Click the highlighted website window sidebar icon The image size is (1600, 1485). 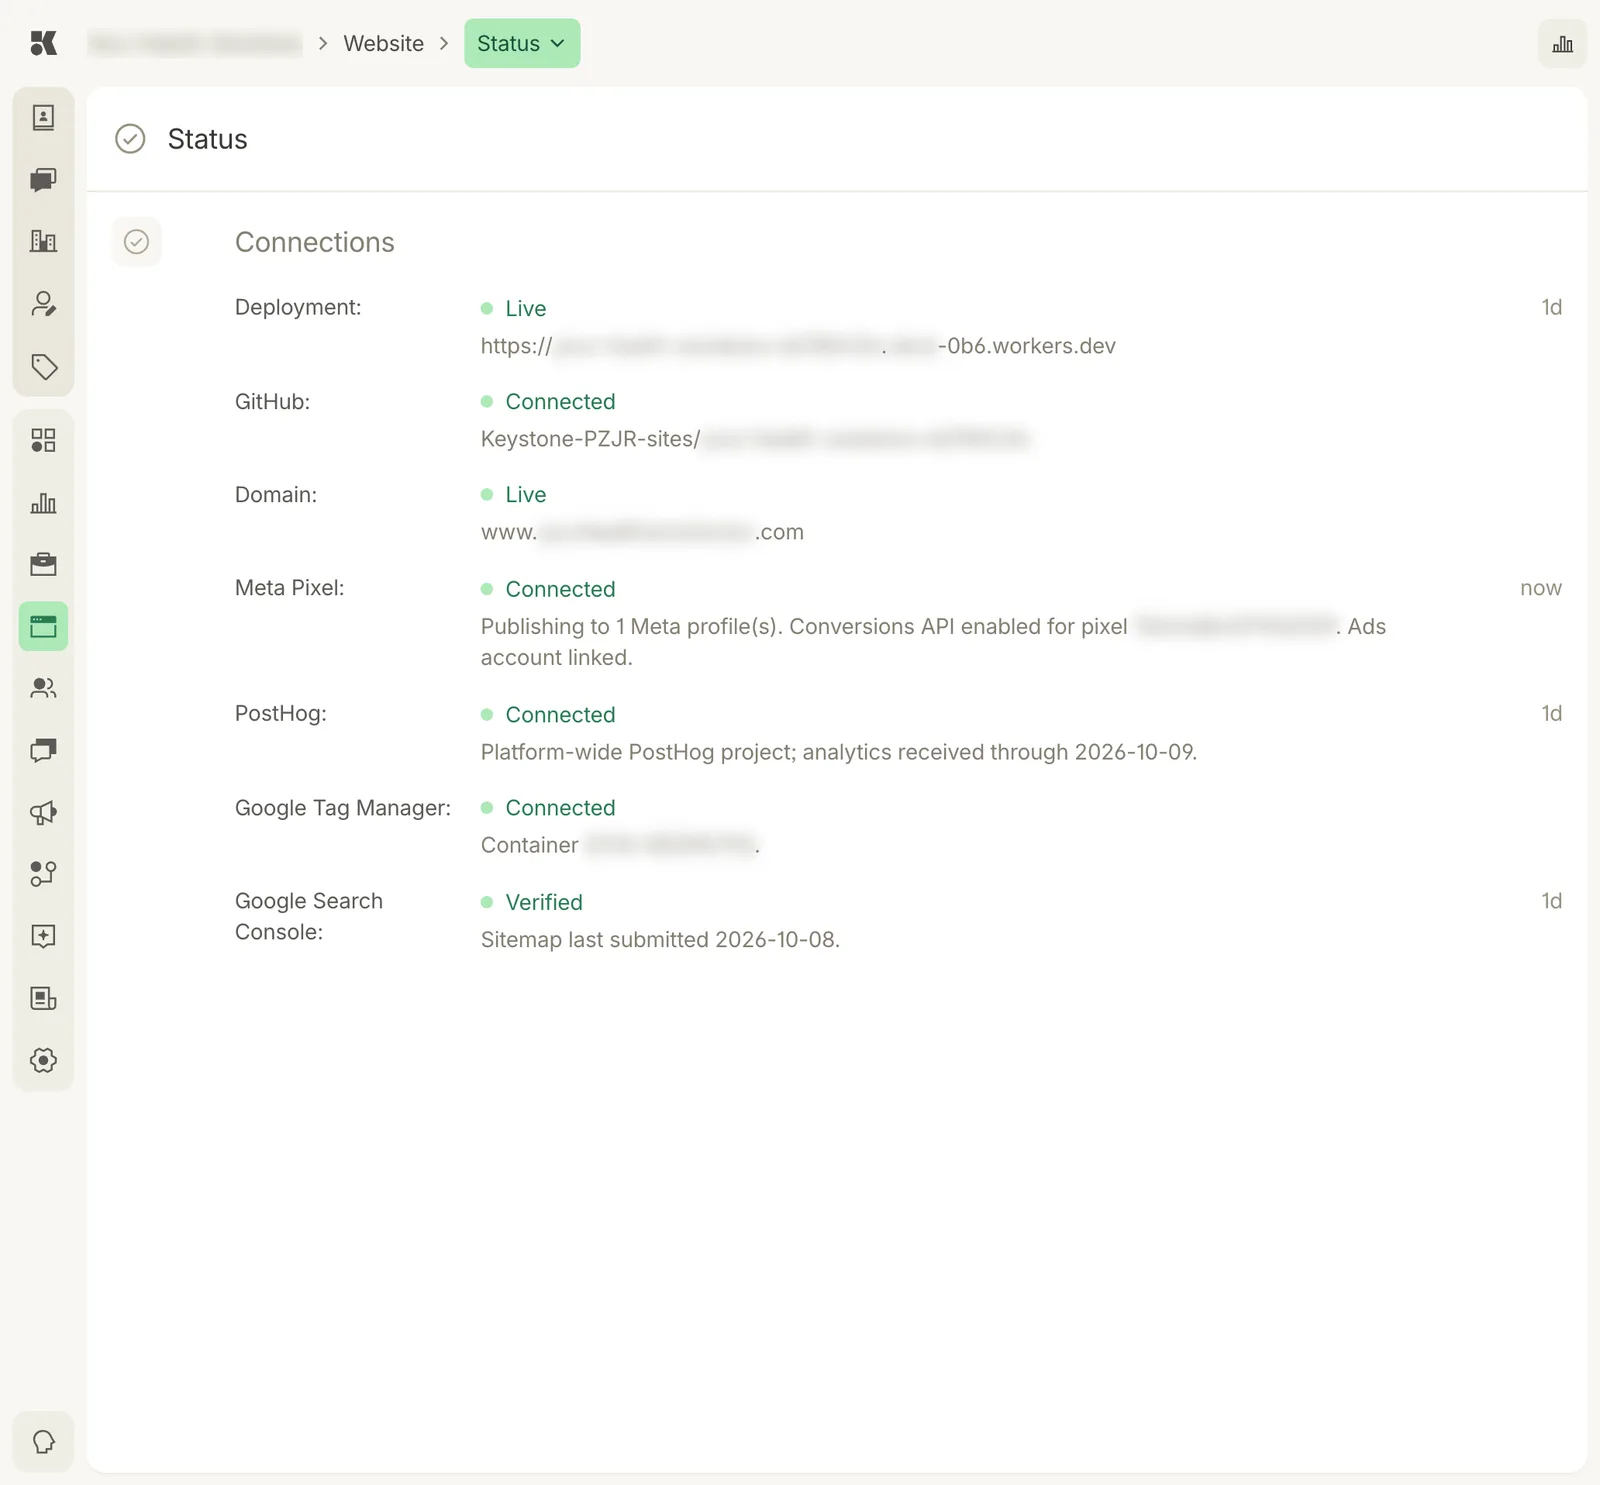click(43, 627)
